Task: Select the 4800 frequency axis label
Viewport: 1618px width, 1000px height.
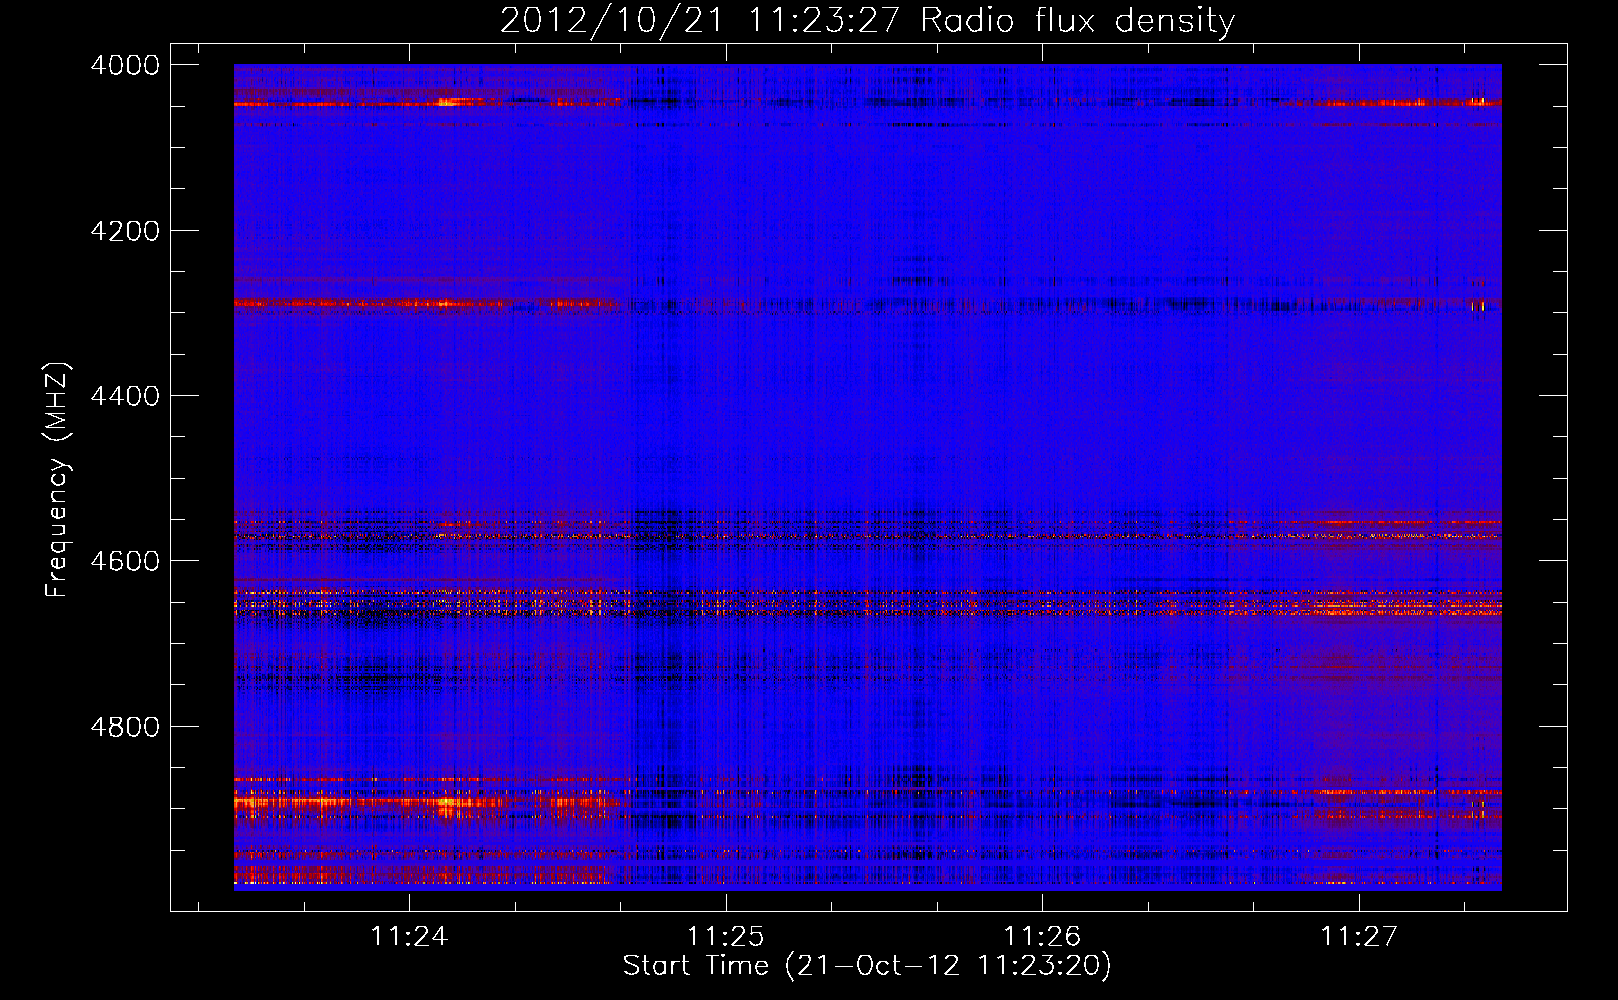Action: point(125,726)
